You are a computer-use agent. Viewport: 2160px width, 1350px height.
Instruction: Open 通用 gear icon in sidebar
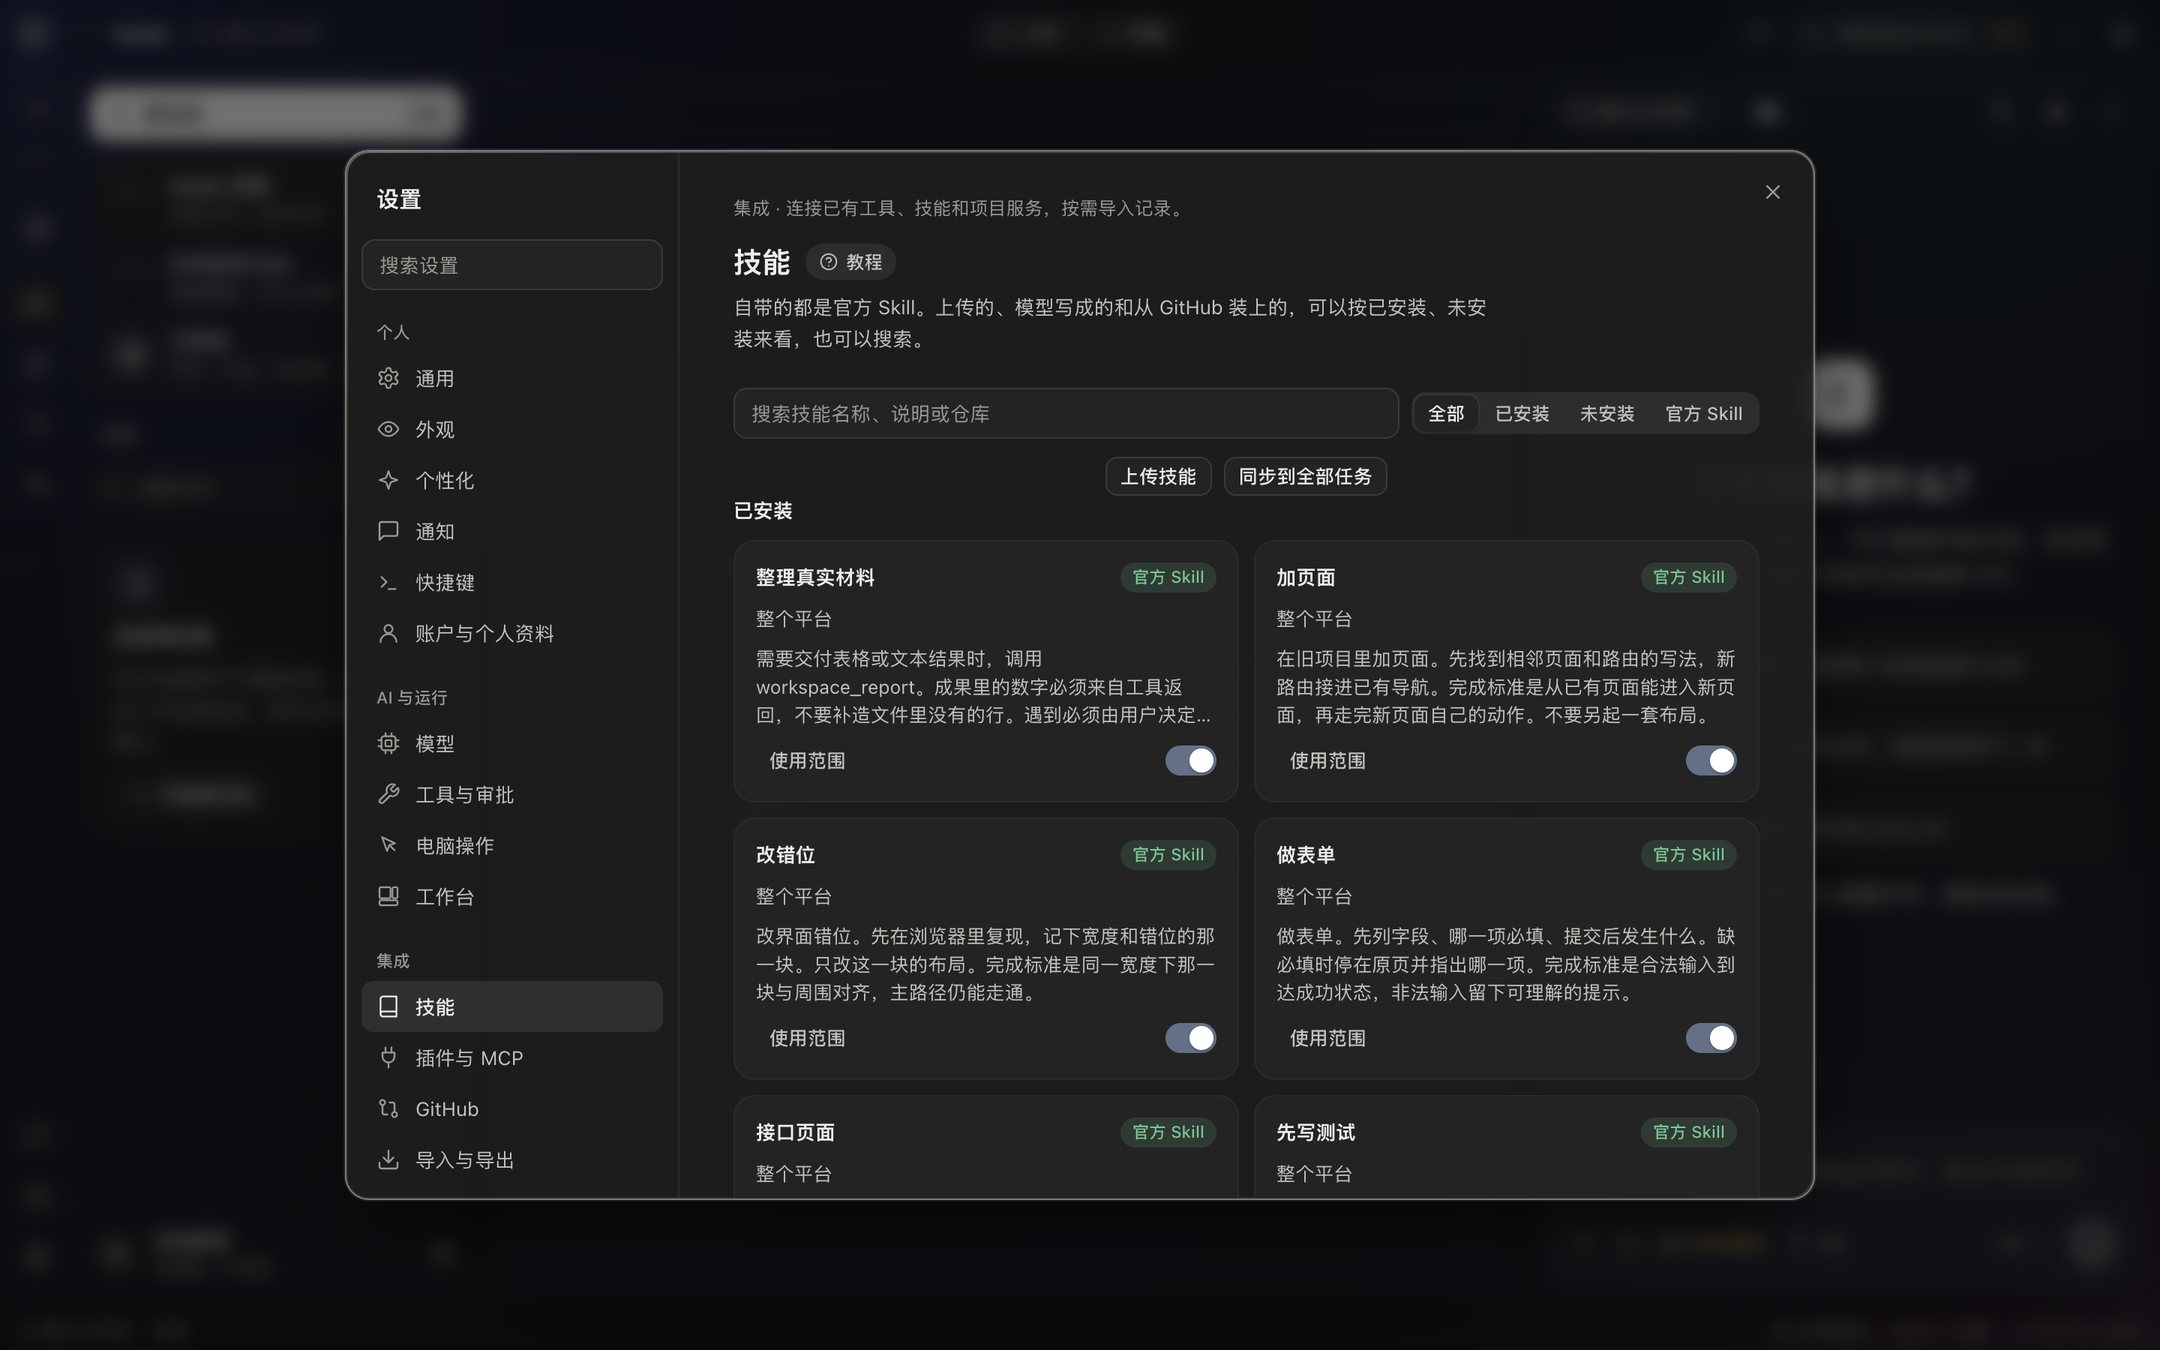tap(388, 378)
